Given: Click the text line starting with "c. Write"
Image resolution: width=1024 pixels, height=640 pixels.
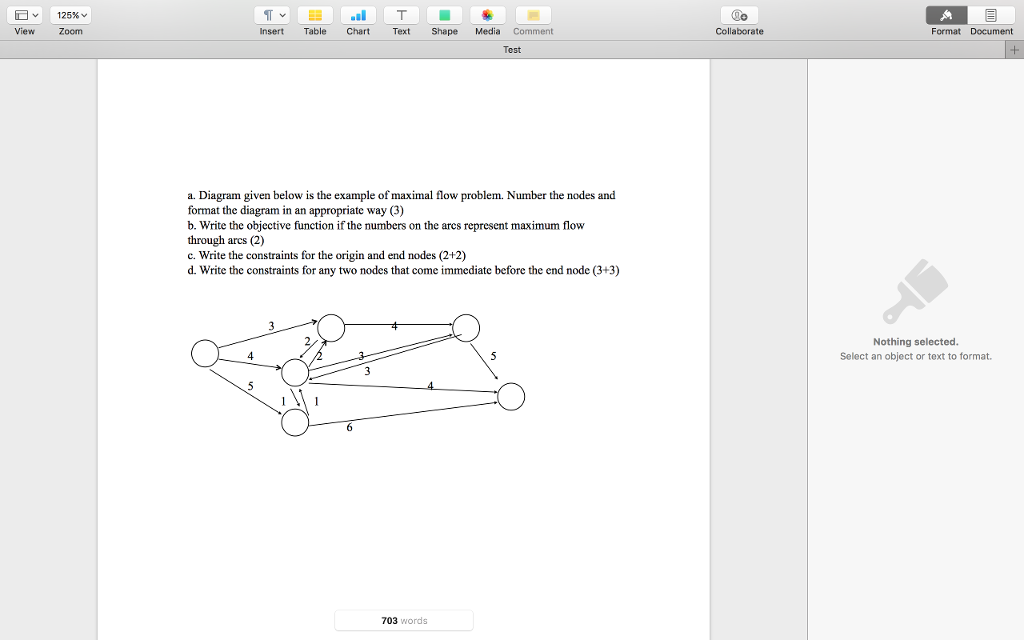Looking at the screenshot, I should pos(326,255).
